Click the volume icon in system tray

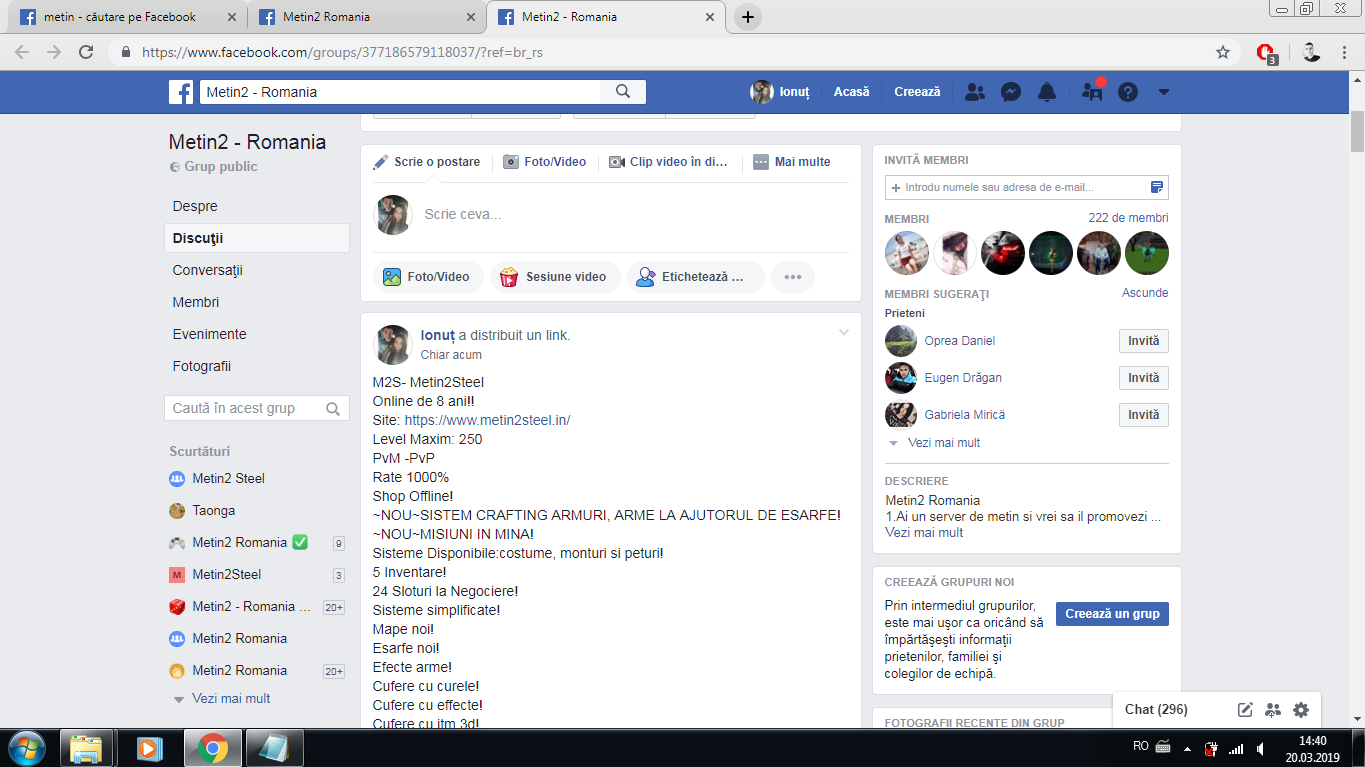point(1263,748)
